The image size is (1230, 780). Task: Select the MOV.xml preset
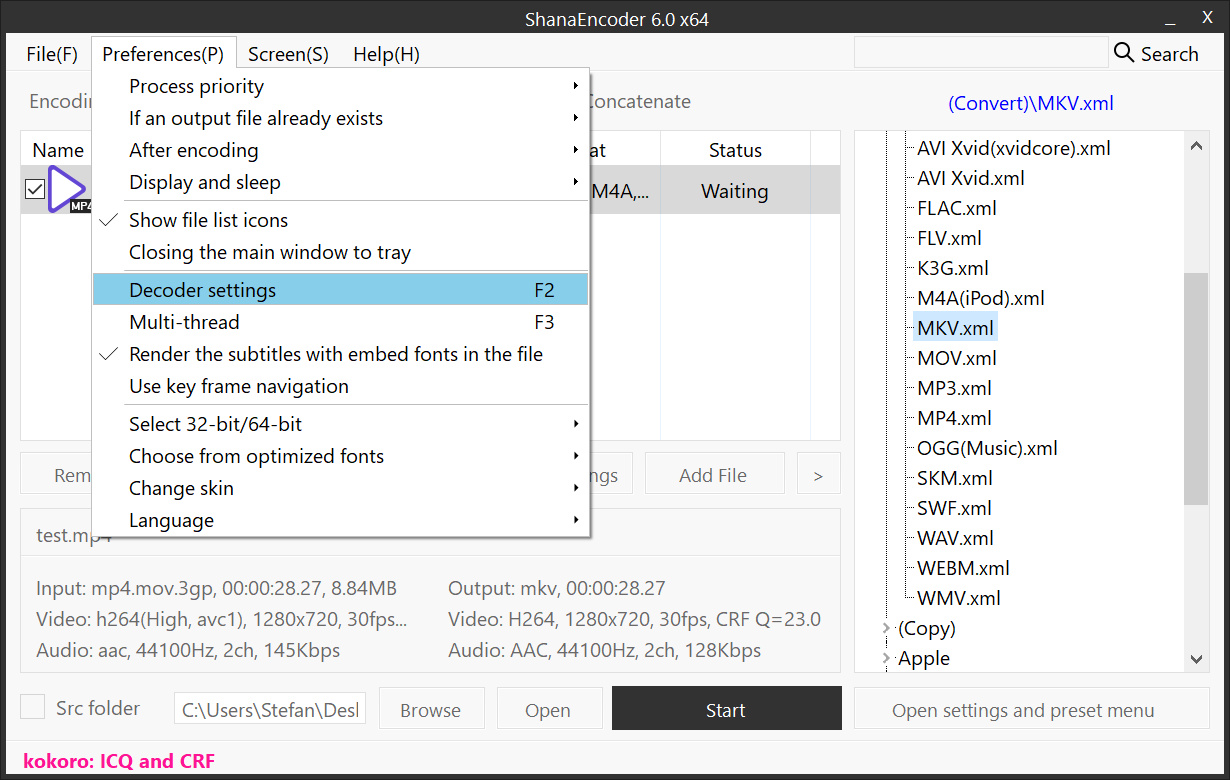tap(957, 358)
